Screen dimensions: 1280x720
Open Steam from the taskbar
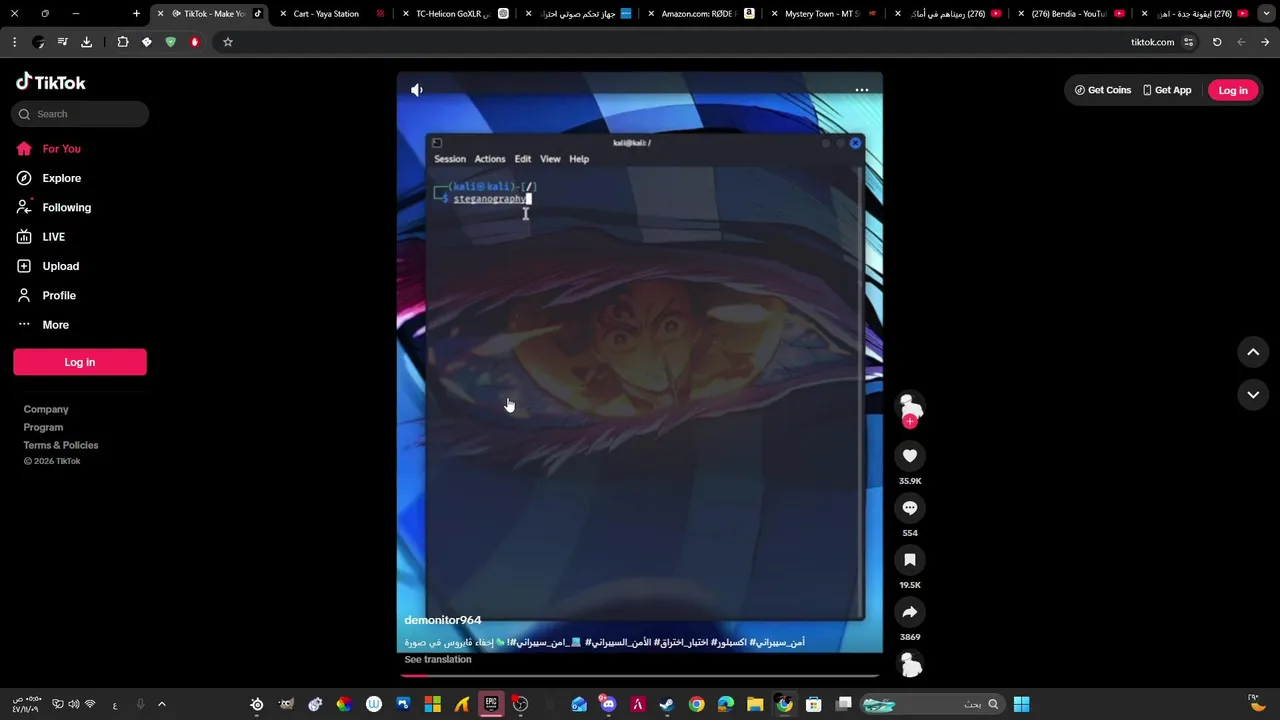[x=666, y=704]
